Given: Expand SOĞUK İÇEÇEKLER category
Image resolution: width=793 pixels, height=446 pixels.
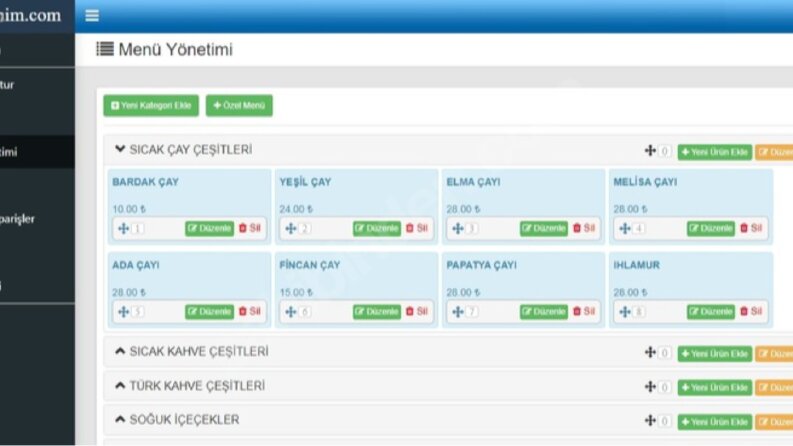Looking at the screenshot, I should coord(120,419).
